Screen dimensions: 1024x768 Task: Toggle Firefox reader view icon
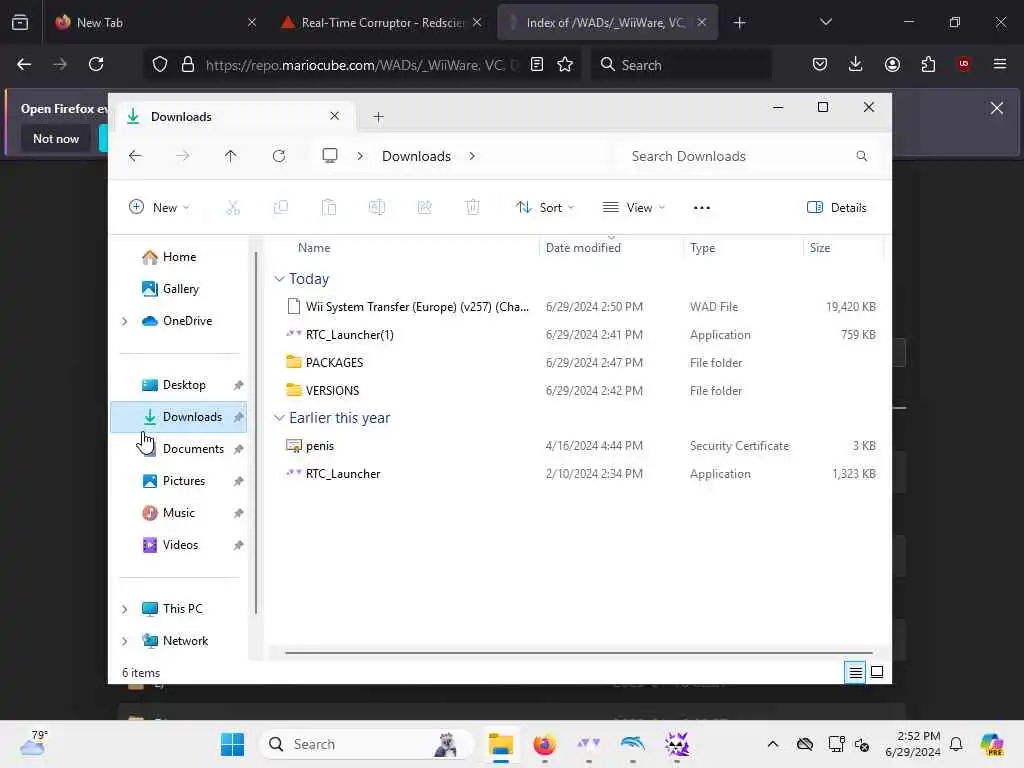[x=537, y=64]
